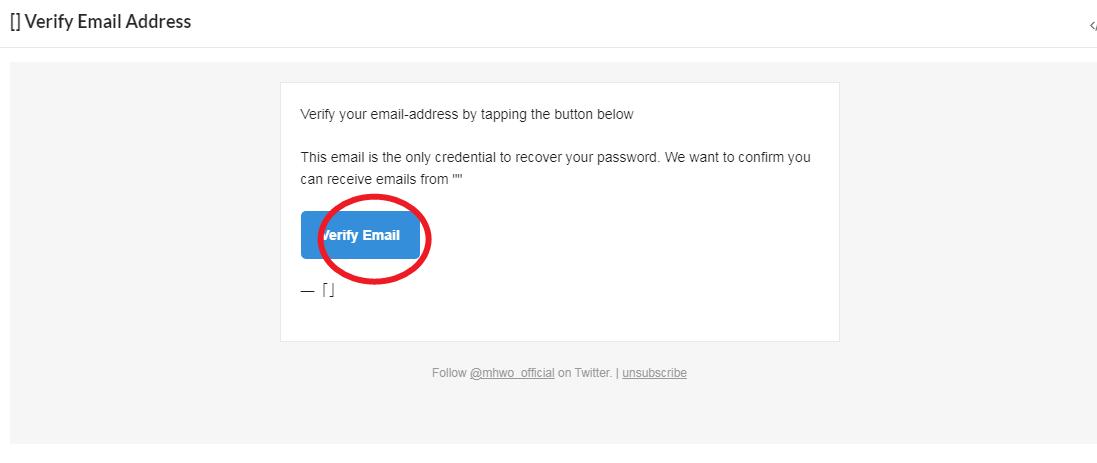Image resolution: width=1097 pixels, height=463 pixels.
Task: Open the @mhwo_official Twitter link
Action: point(512,373)
